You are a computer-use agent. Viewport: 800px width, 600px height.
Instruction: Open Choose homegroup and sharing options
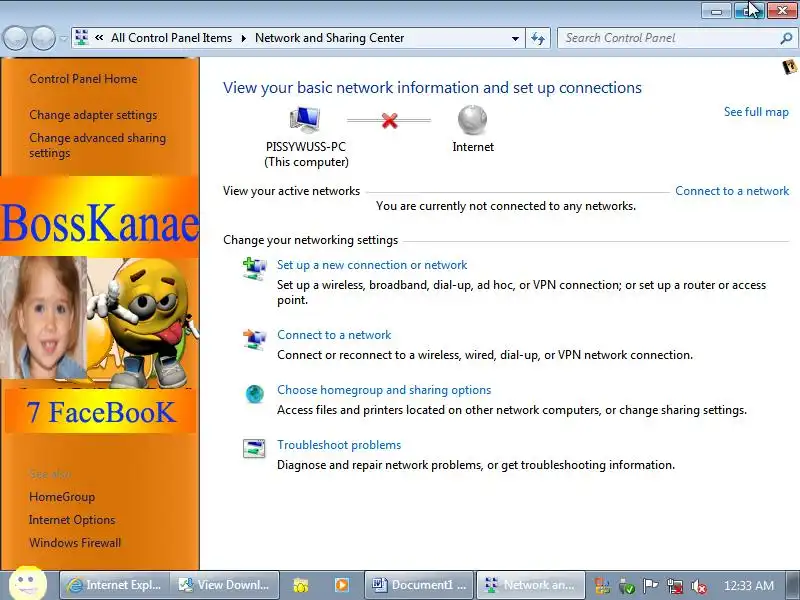[384, 390]
